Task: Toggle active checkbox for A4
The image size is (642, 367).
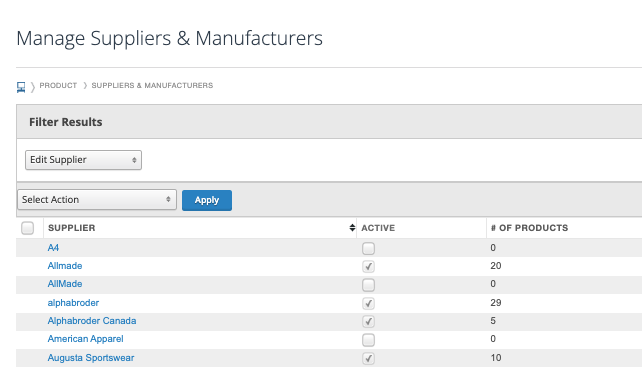Action: coord(368,248)
